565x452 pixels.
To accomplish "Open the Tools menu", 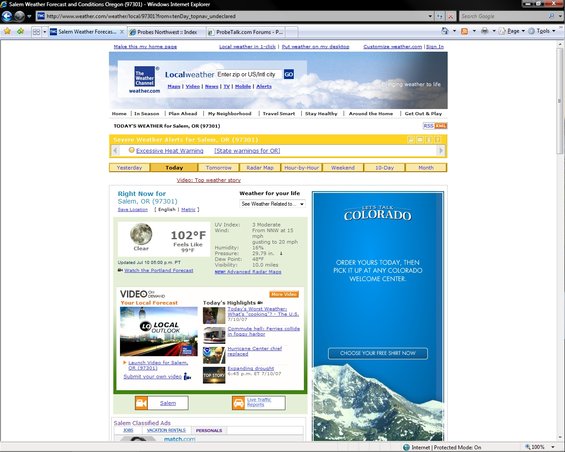I will pyautogui.click(x=542, y=31).
